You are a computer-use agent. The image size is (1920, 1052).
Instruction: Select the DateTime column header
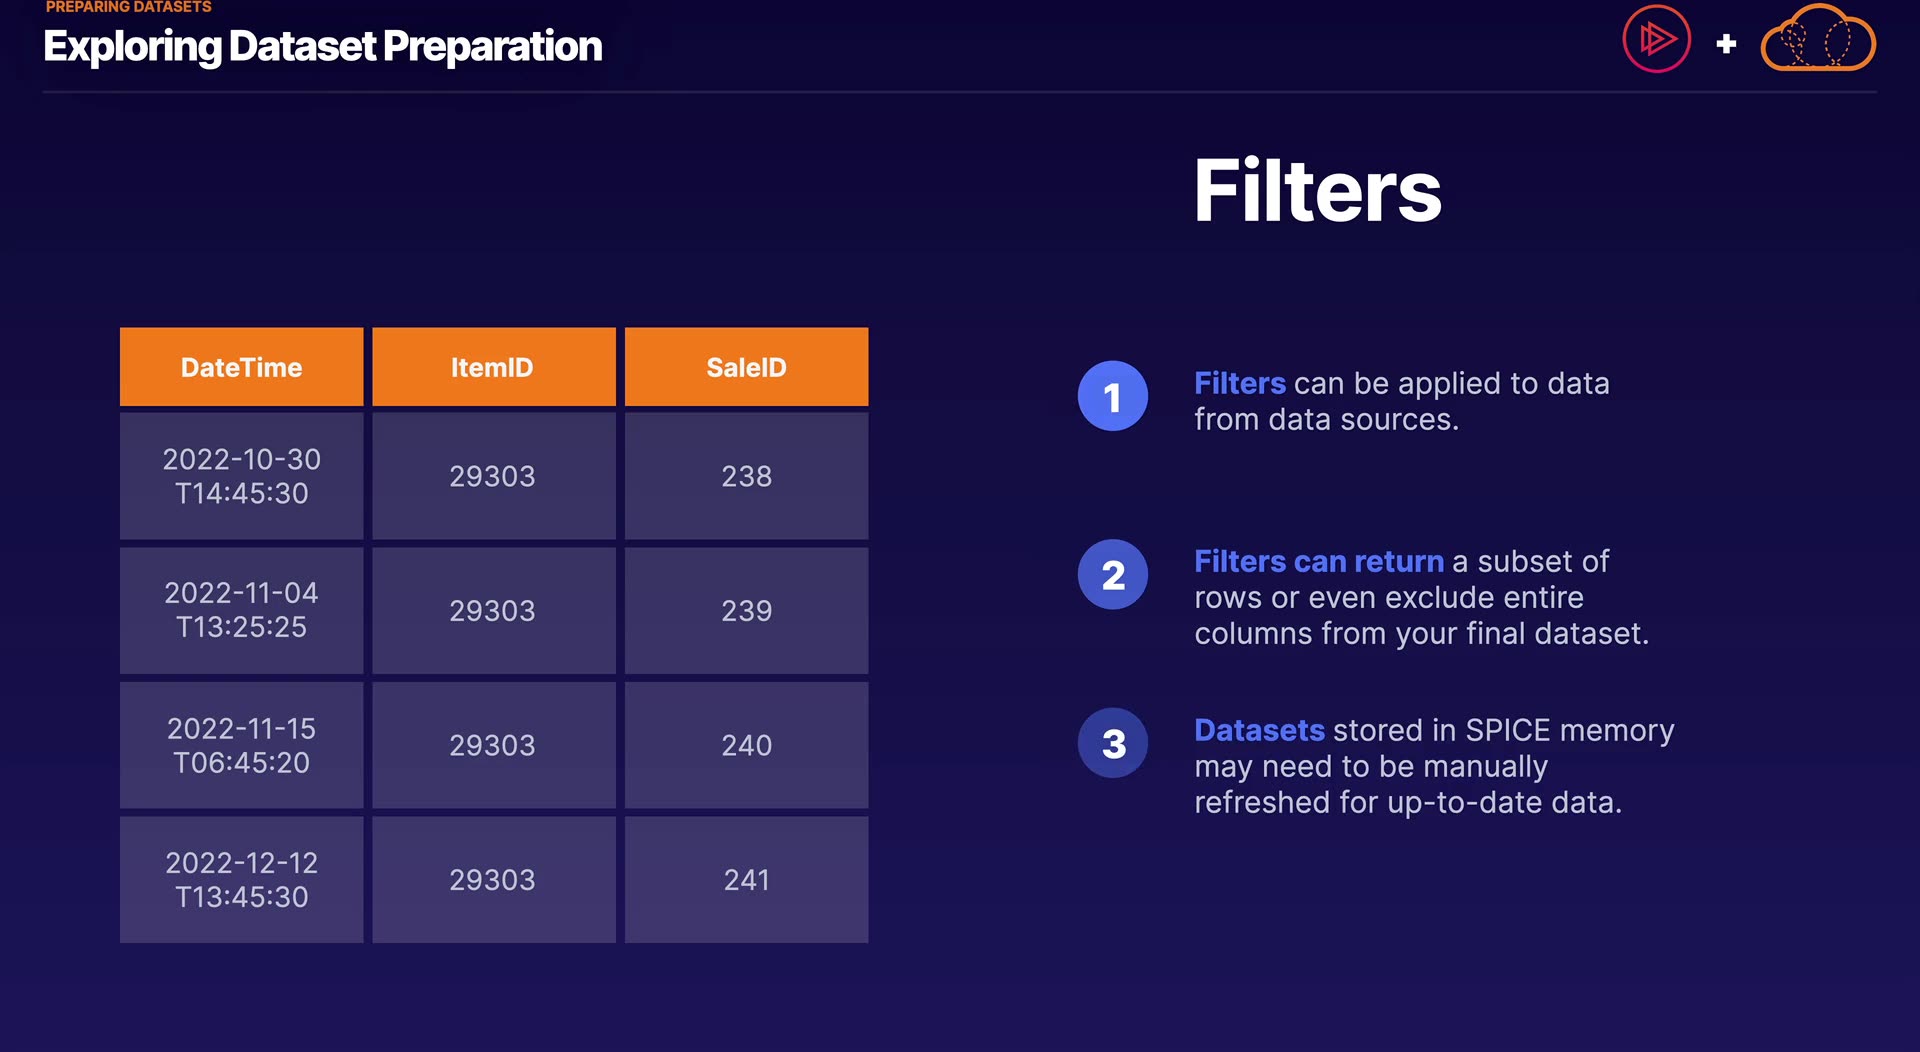pos(241,367)
